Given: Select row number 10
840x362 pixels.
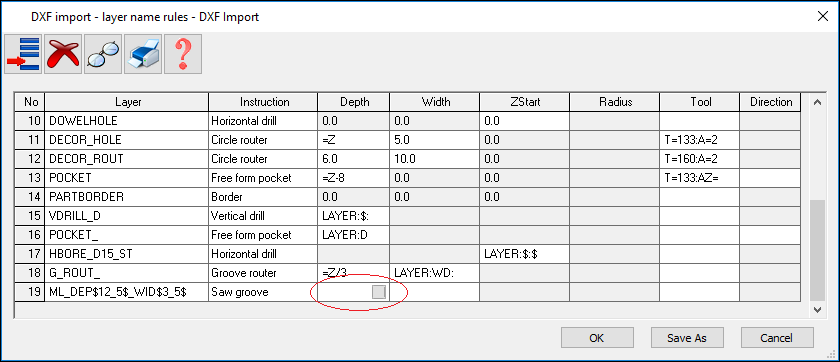Looking at the screenshot, I should click(29, 121).
